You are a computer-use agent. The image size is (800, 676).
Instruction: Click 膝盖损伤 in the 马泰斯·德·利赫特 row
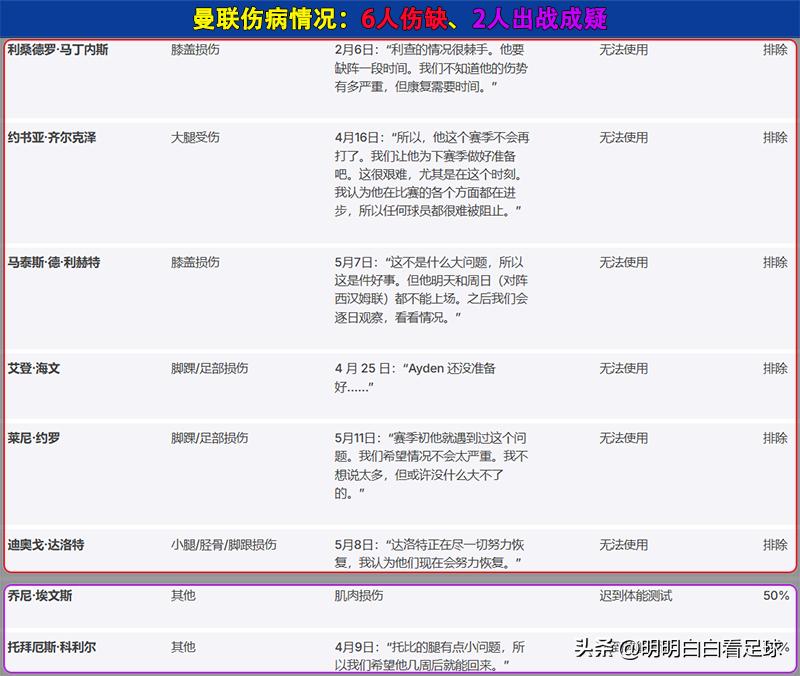click(x=195, y=262)
